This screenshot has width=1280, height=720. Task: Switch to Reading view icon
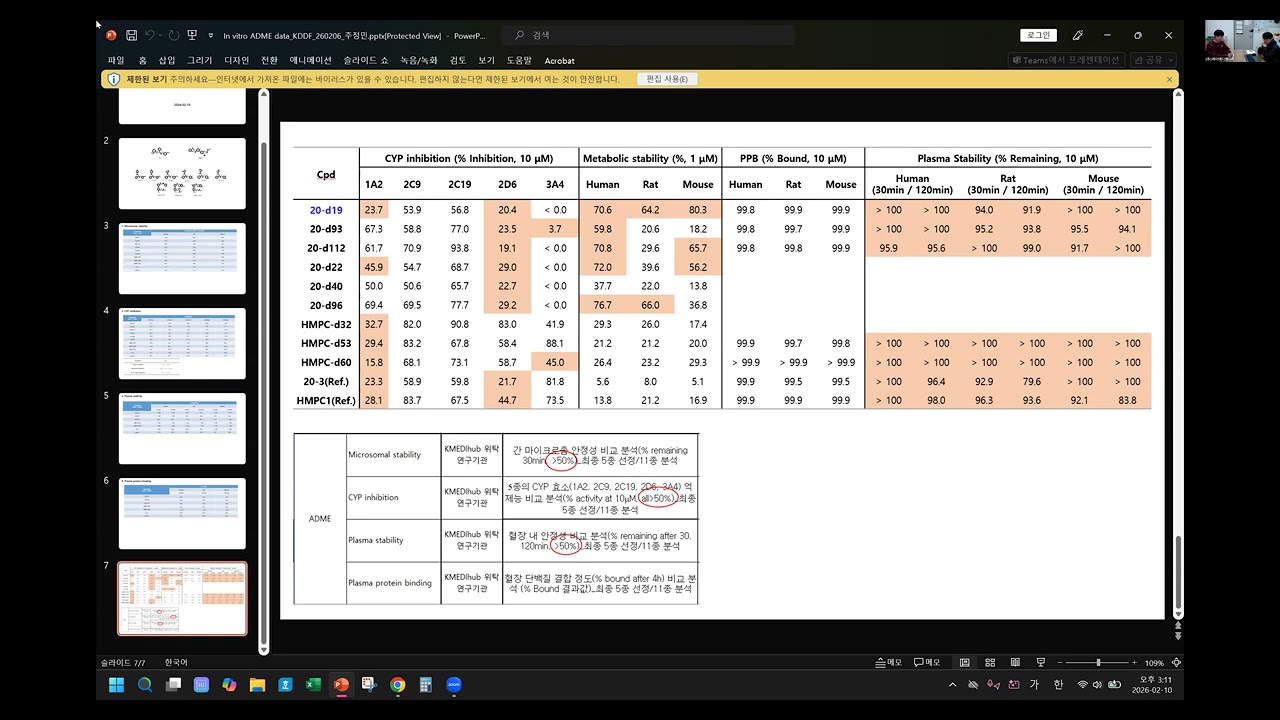tap(1015, 662)
